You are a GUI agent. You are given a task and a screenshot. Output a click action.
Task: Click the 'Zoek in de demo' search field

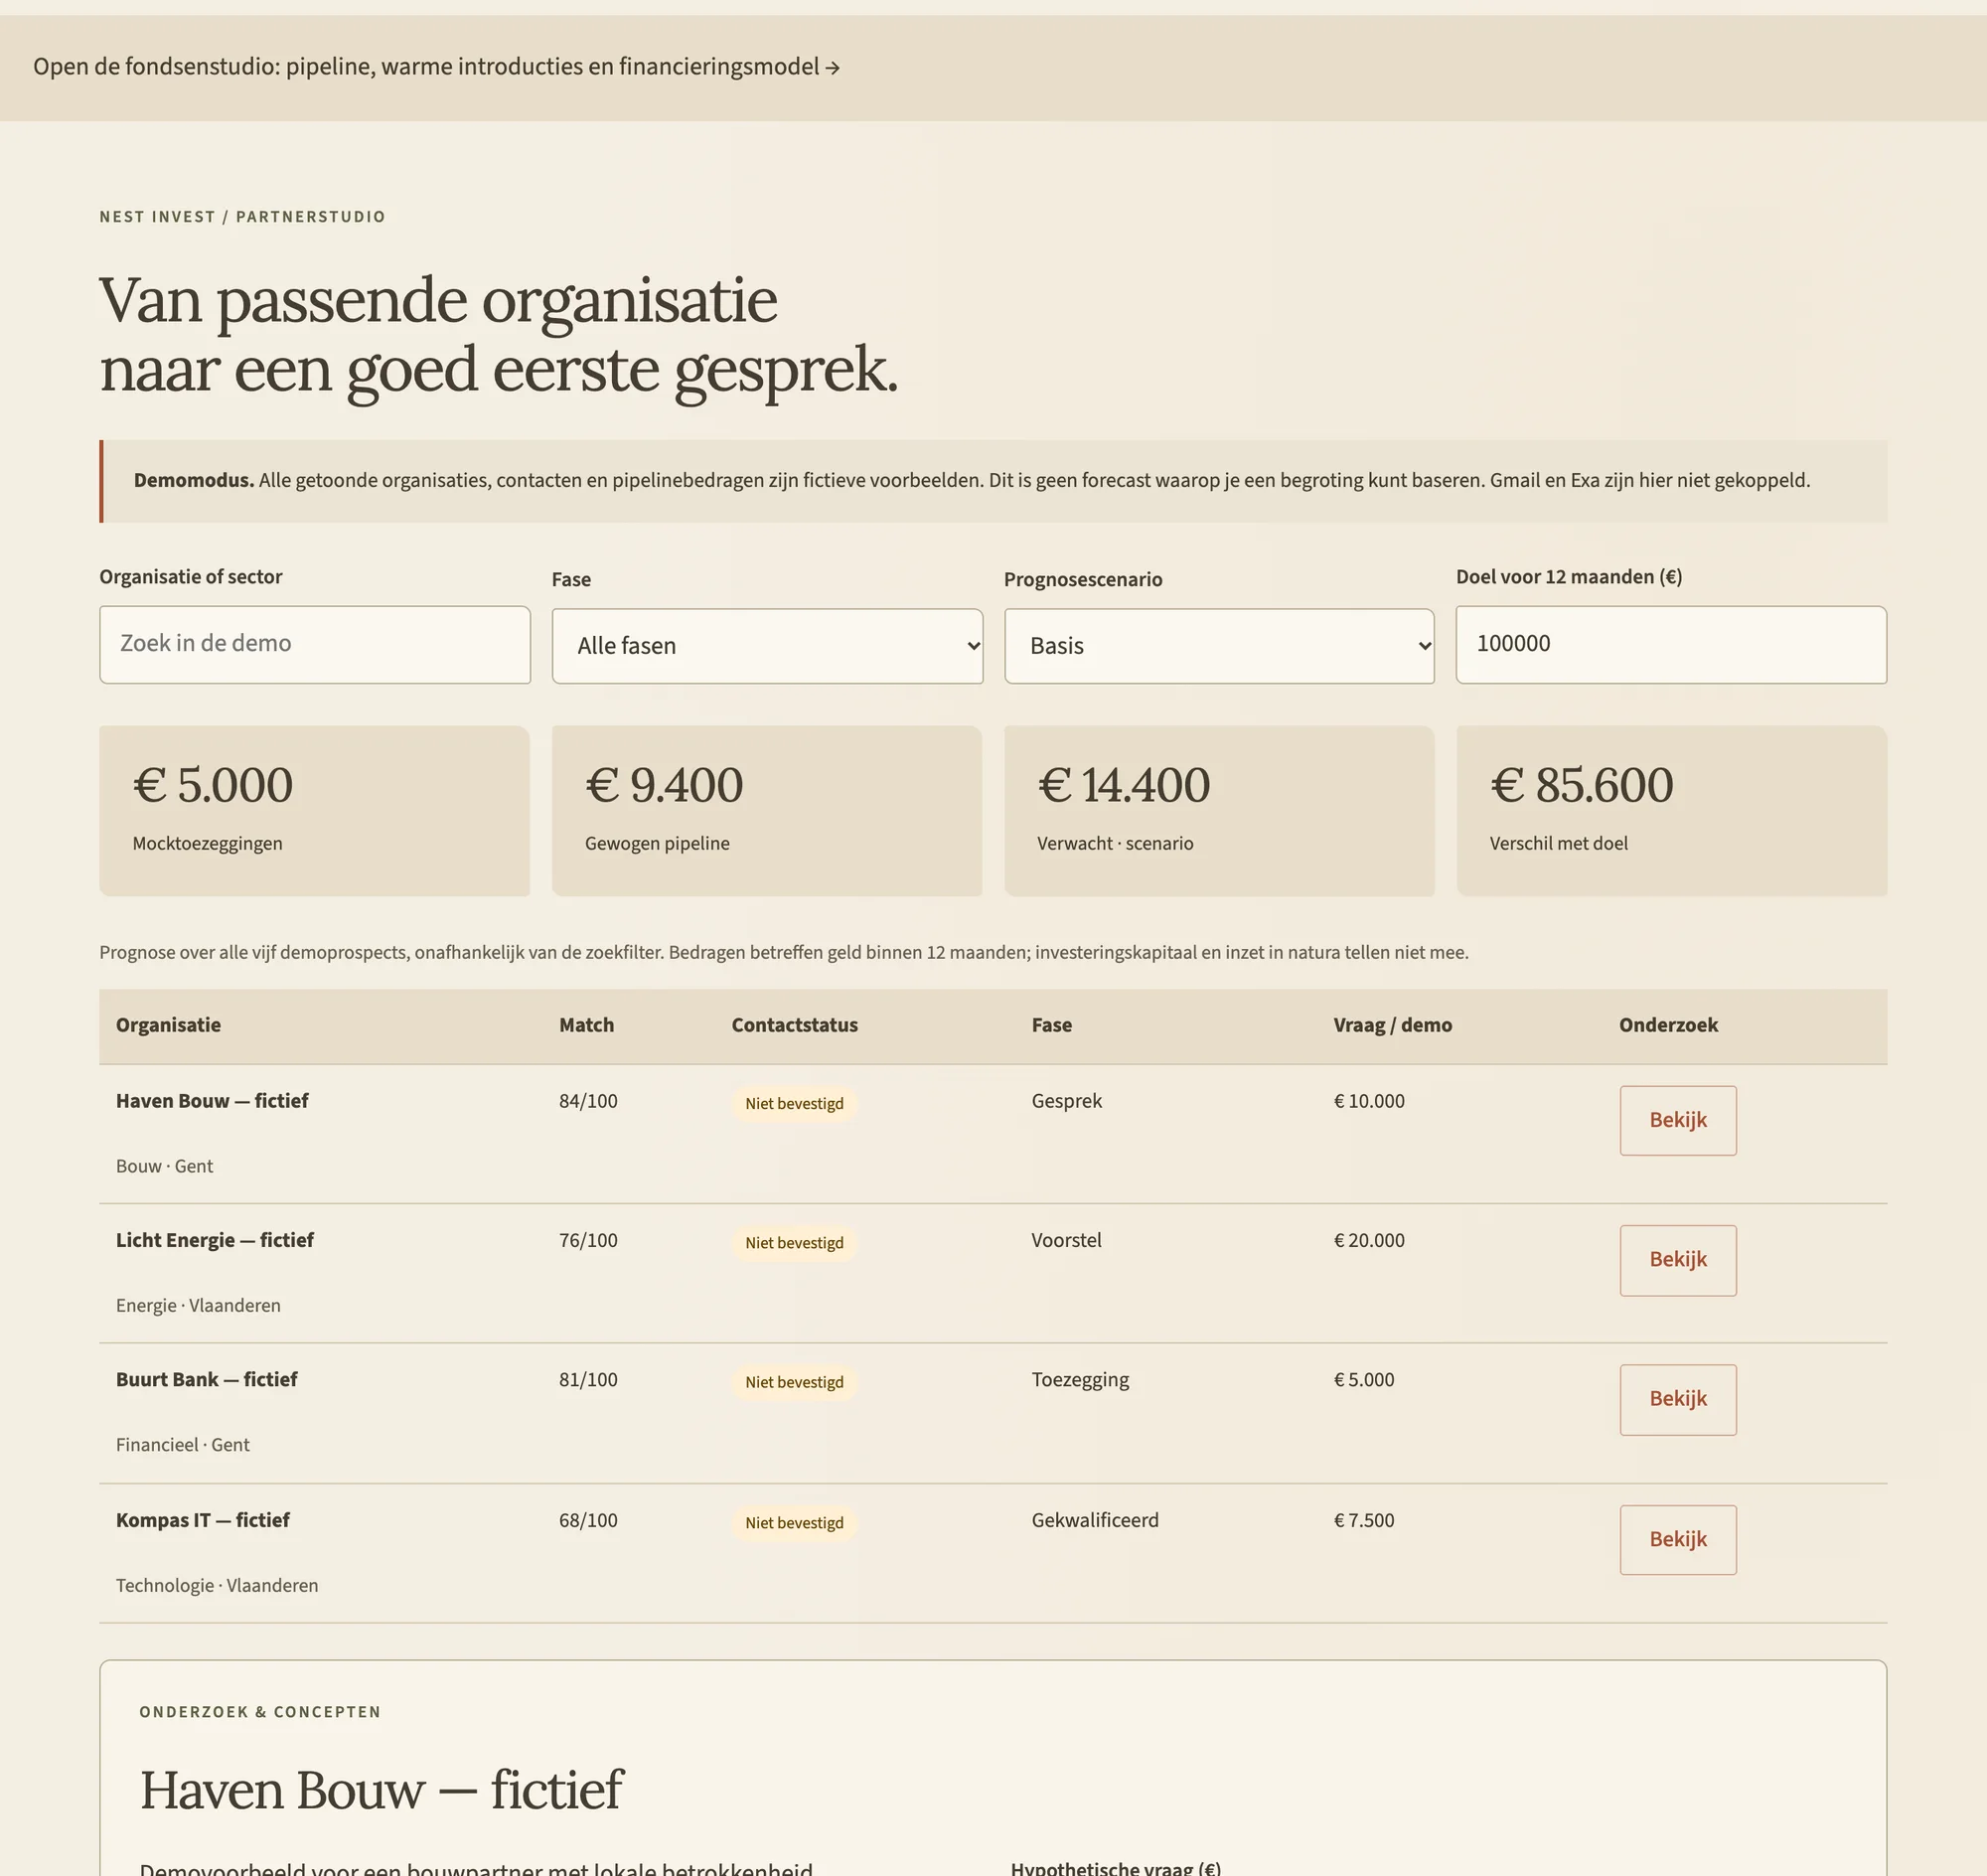click(315, 644)
